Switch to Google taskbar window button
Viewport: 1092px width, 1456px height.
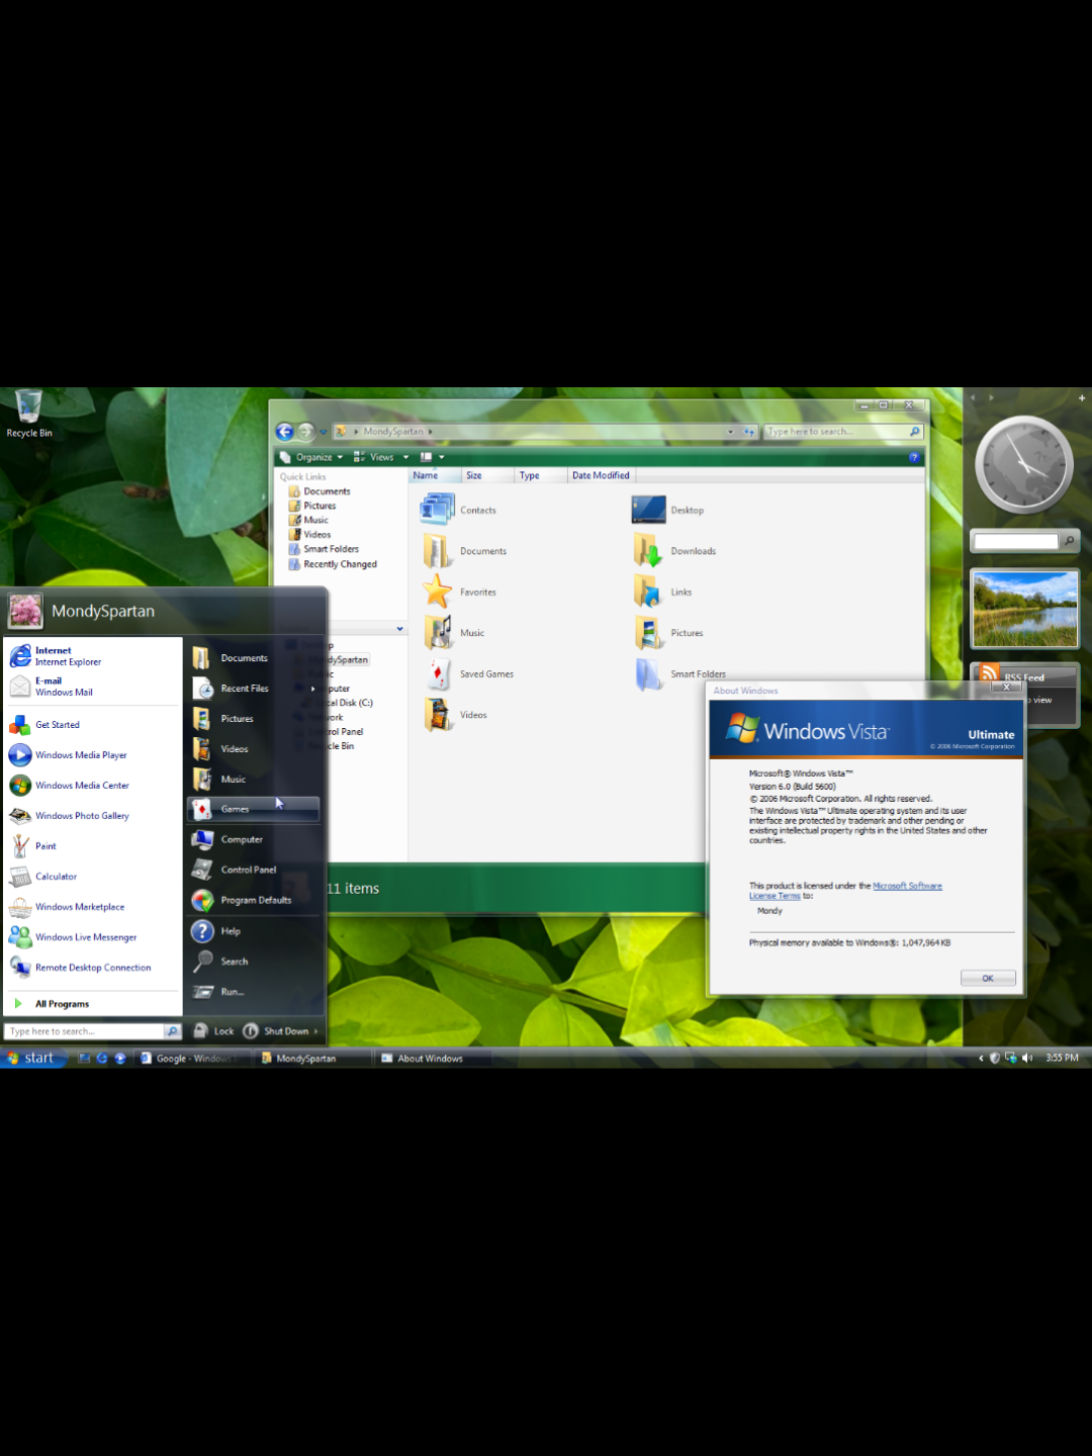click(192, 1058)
